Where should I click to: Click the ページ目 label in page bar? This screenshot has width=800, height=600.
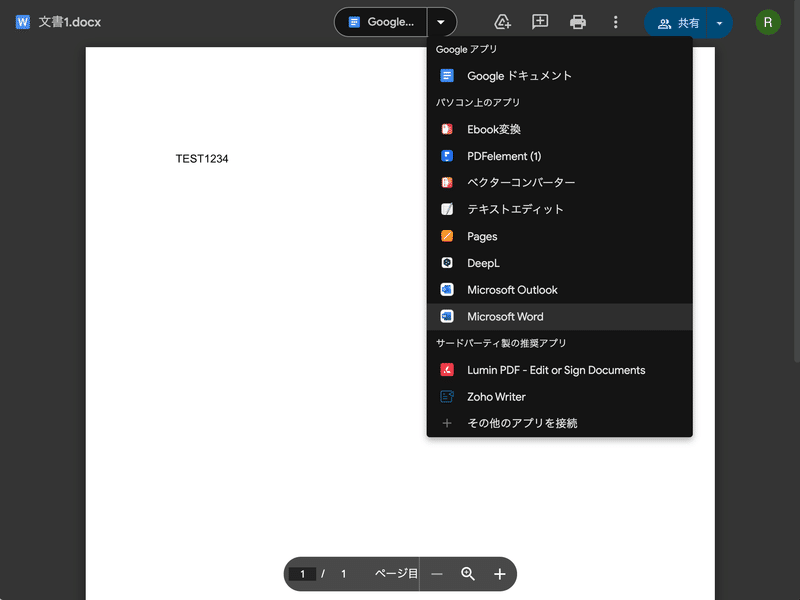point(396,574)
